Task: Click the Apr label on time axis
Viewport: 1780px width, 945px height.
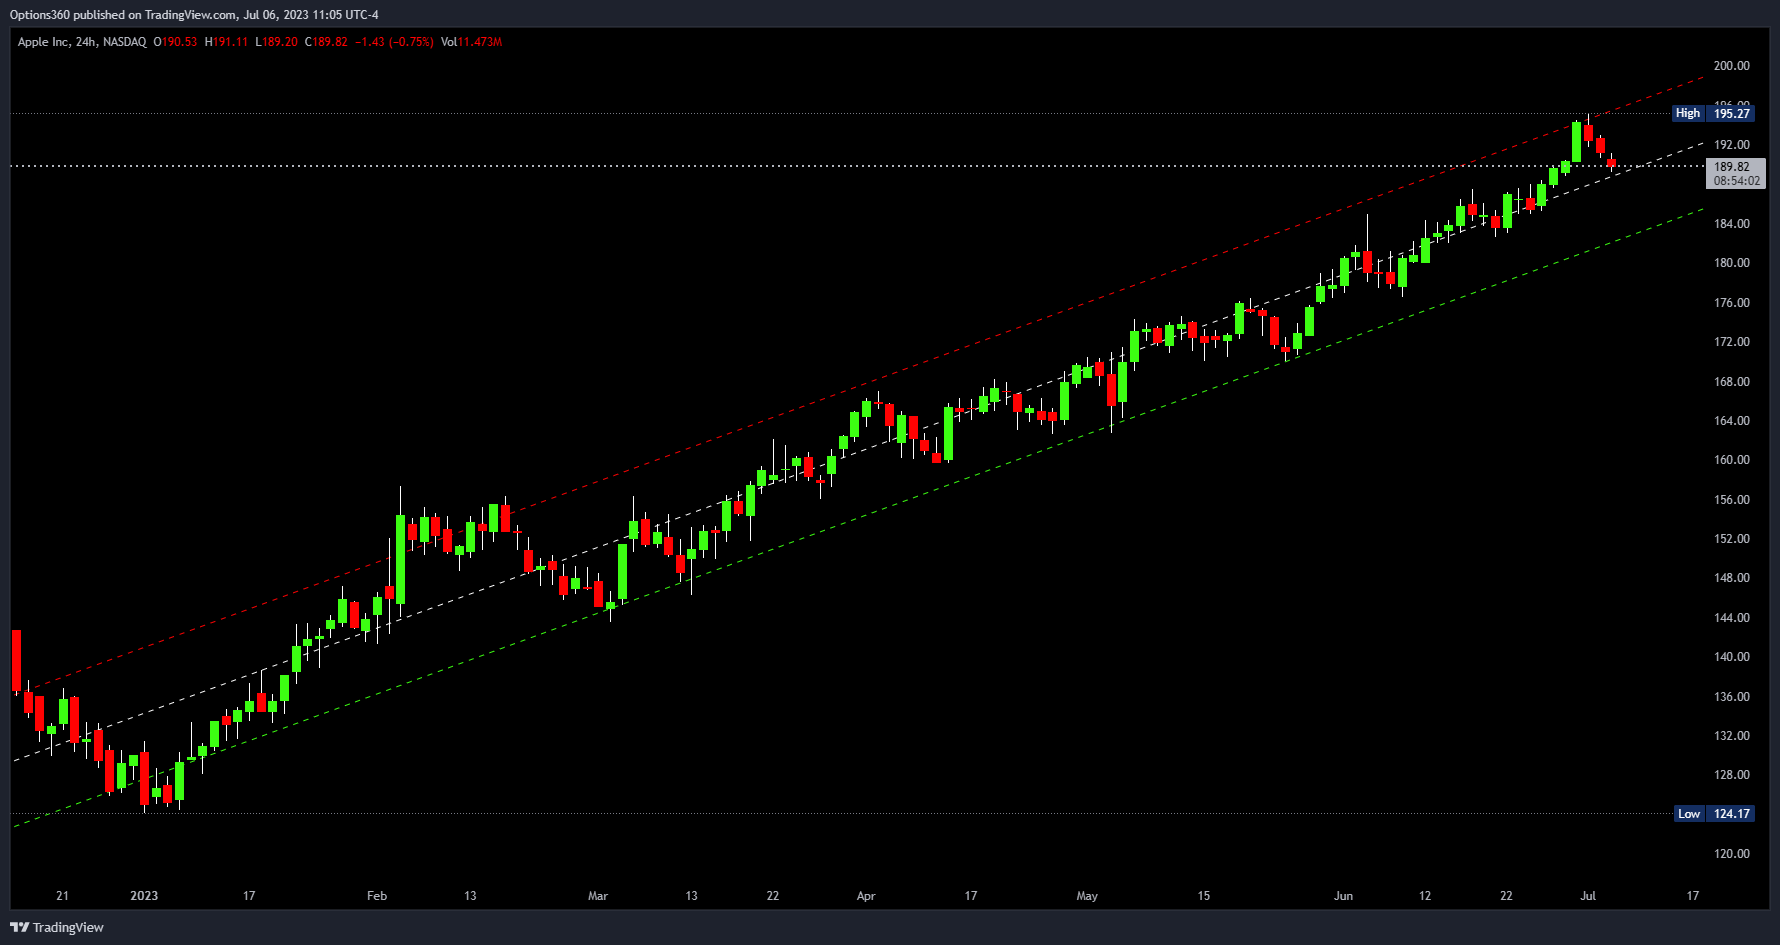Action: coord(866,896)
